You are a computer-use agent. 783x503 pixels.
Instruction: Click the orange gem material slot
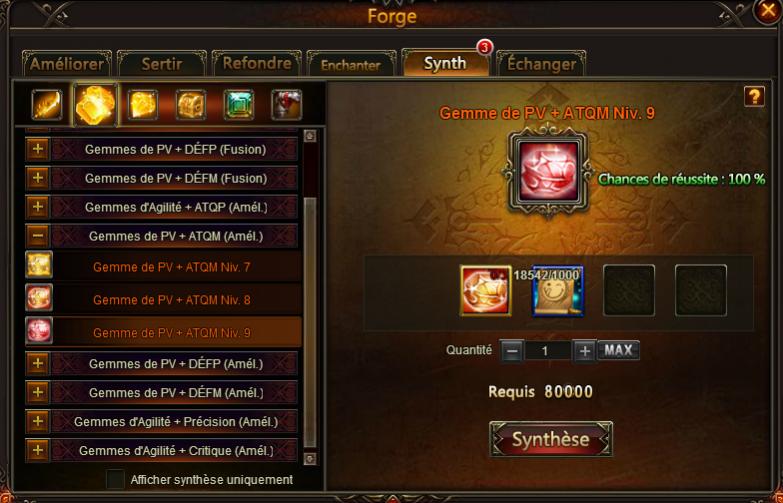[486, 291]
